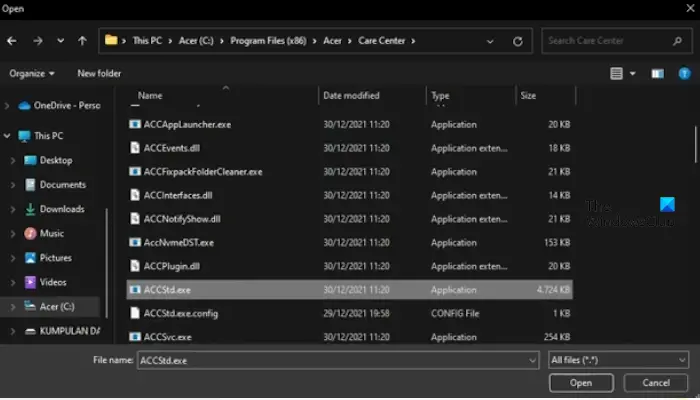Open the file type filter dropdown
The height and width of the screenshot is (400, 700).
[618, 360]
